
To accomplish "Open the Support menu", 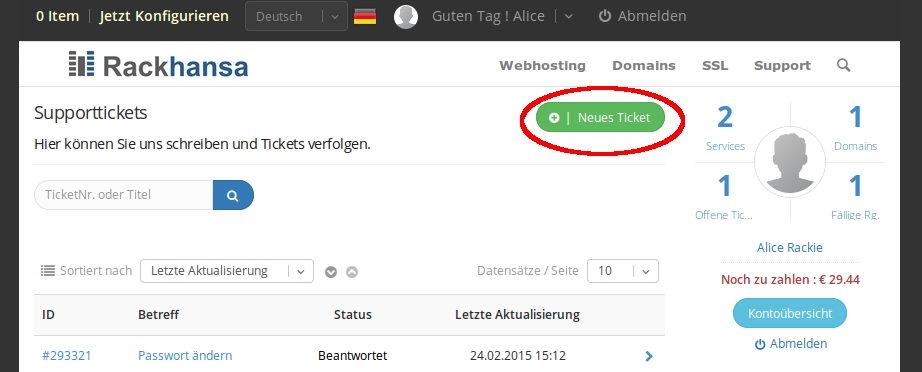I will pyautogui.click(x=782, y=66).
